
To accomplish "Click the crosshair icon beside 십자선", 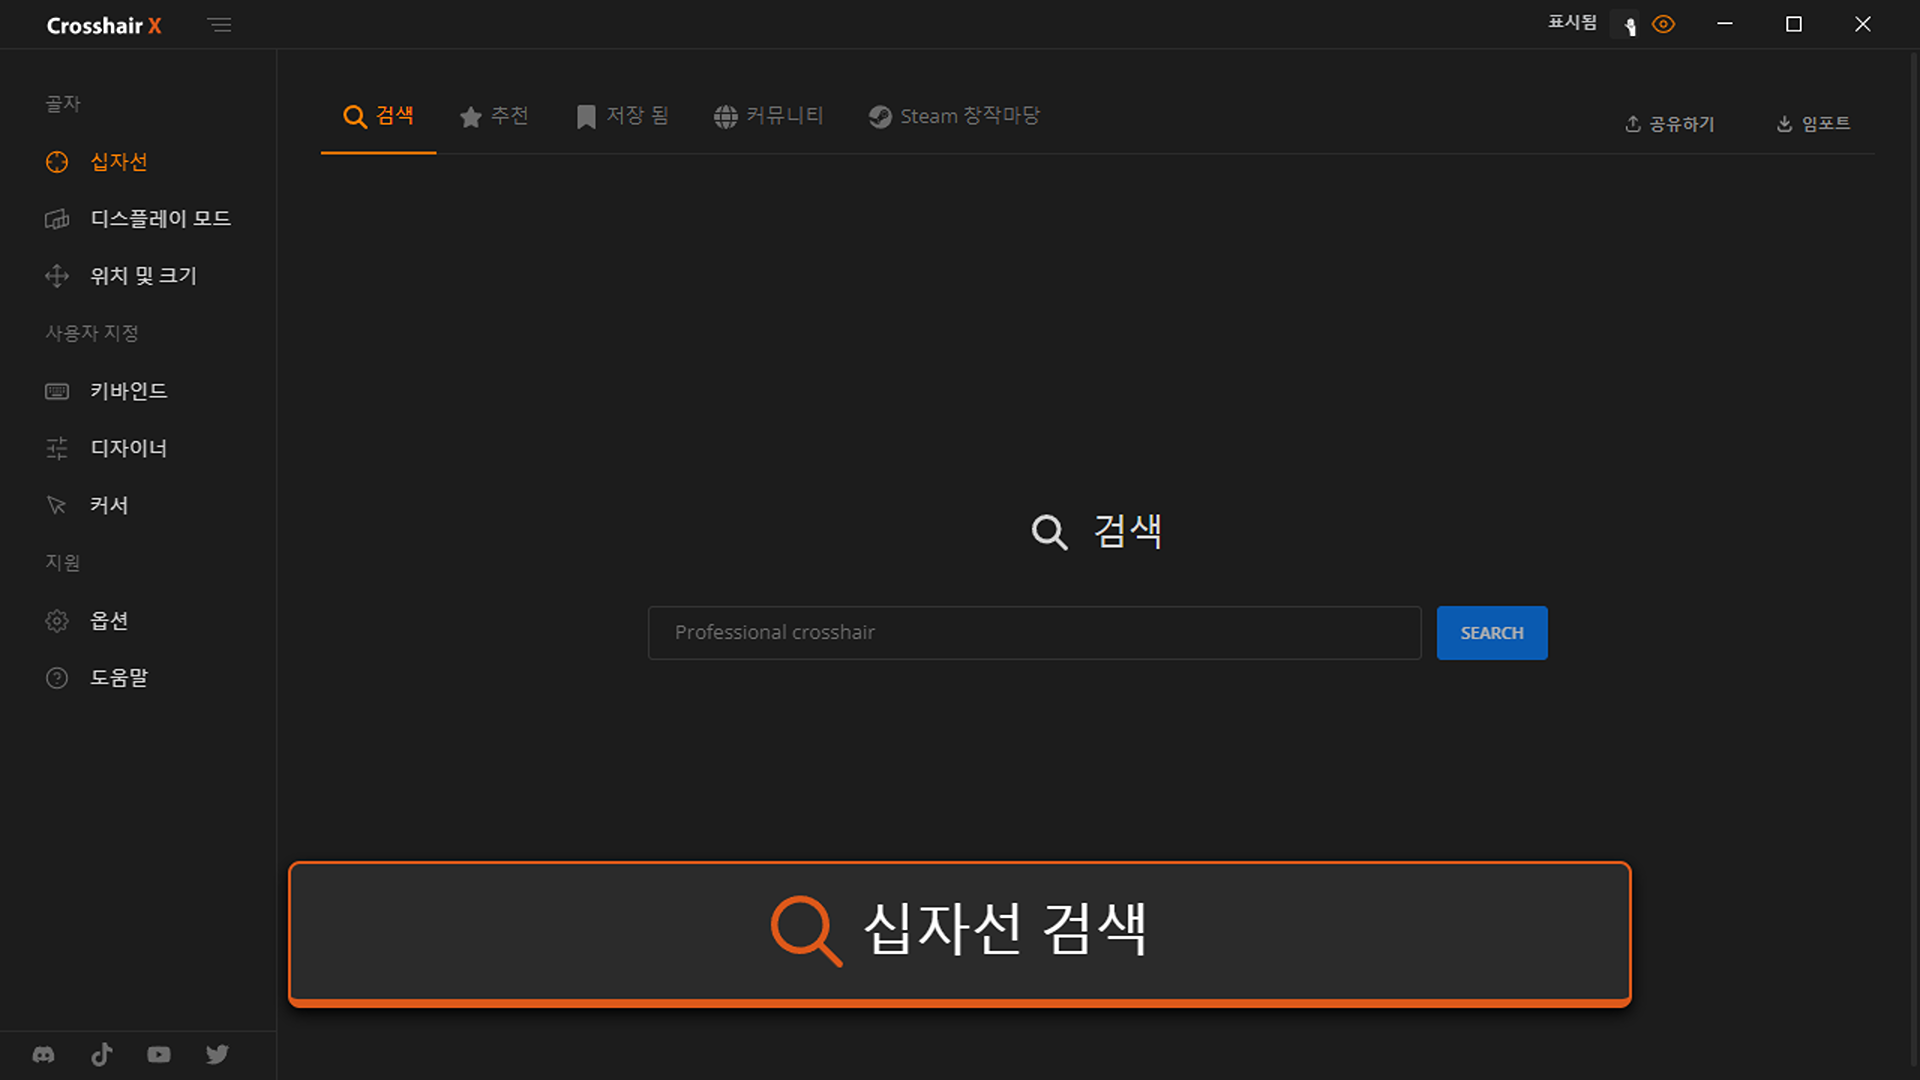I will [57, 162].
